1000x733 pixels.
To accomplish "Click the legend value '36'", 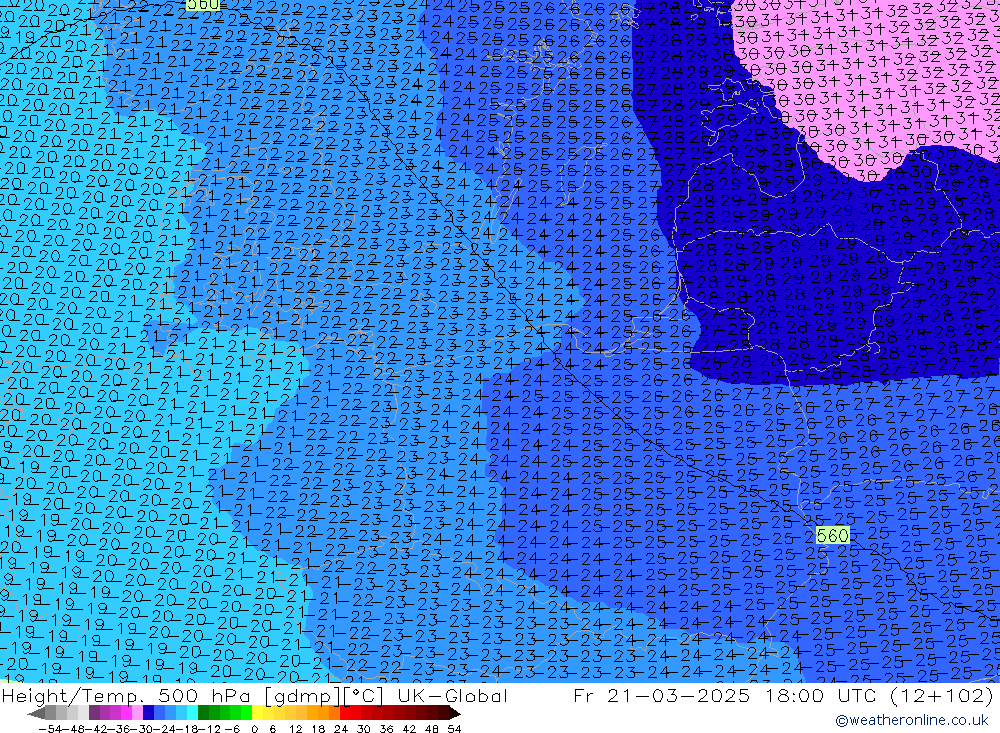I will point(386,729).
